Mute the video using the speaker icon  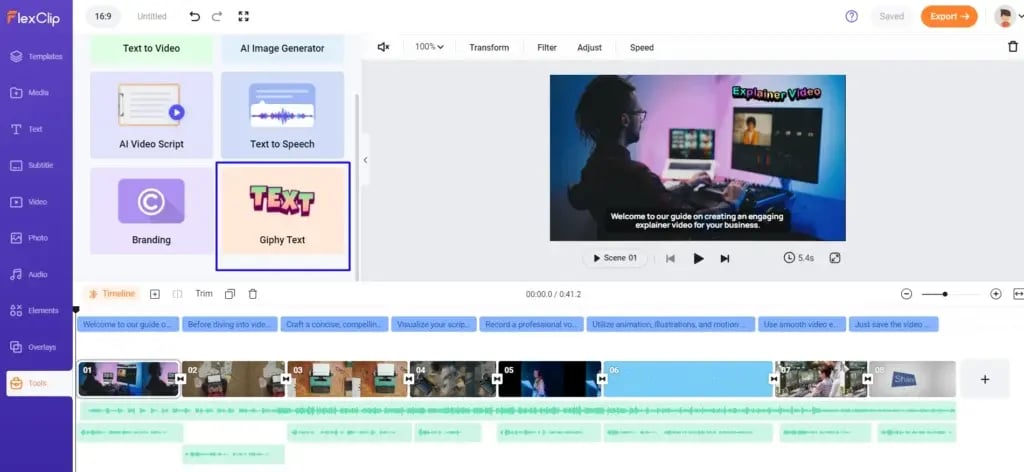click(383, 47)
